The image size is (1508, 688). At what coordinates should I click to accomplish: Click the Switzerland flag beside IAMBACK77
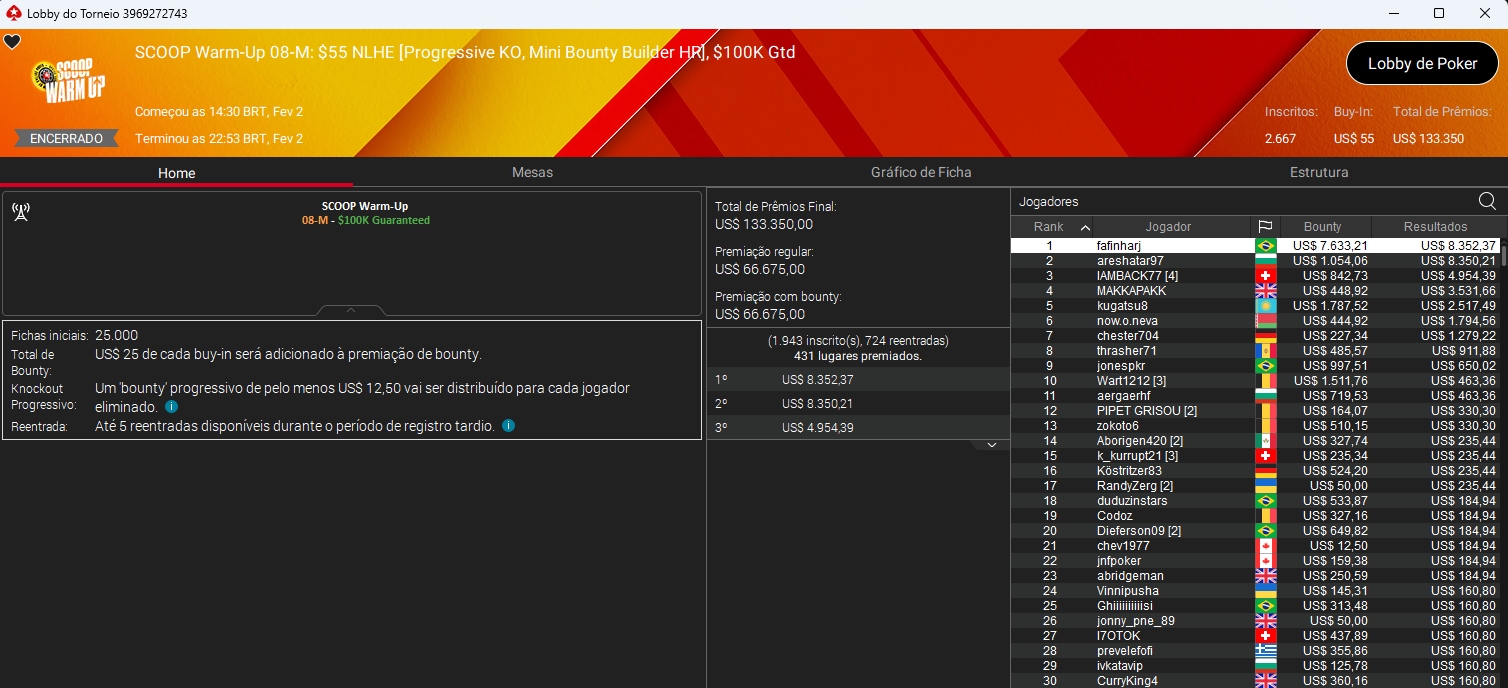click(1265, 276)
